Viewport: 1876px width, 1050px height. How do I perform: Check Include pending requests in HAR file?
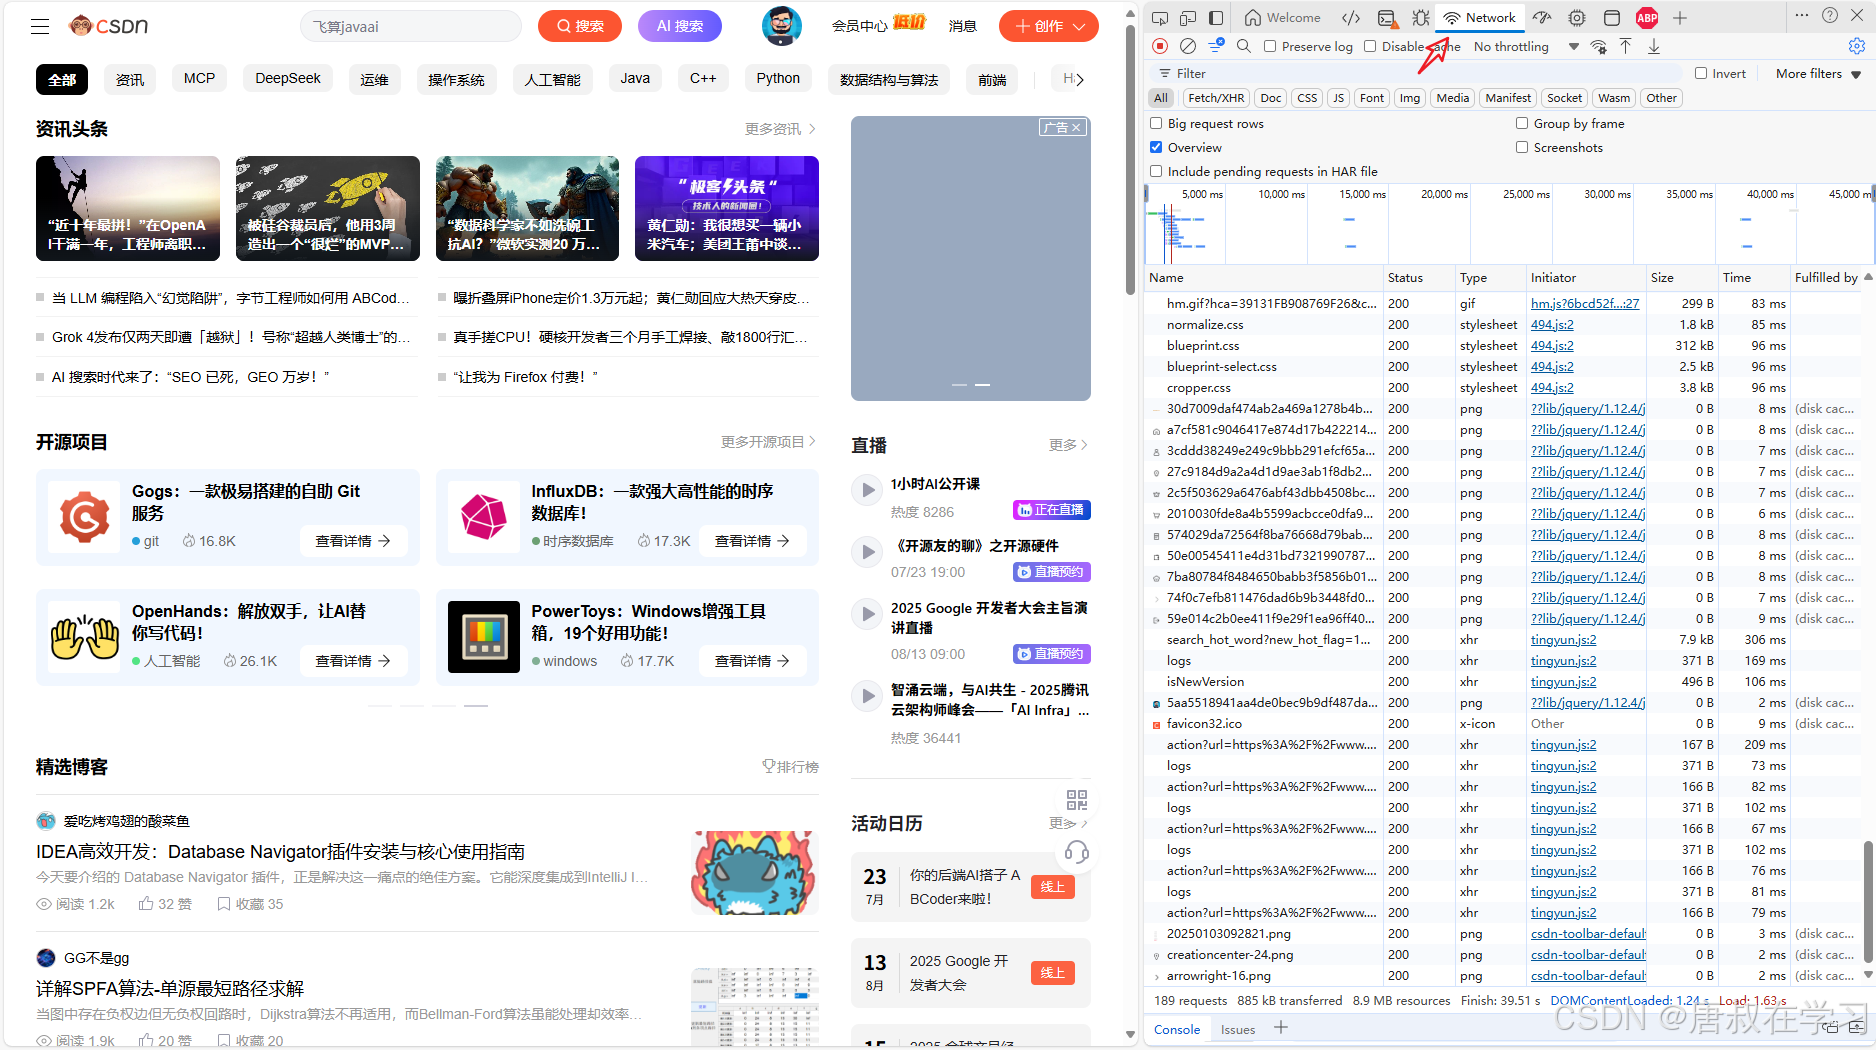point(1156,171)
